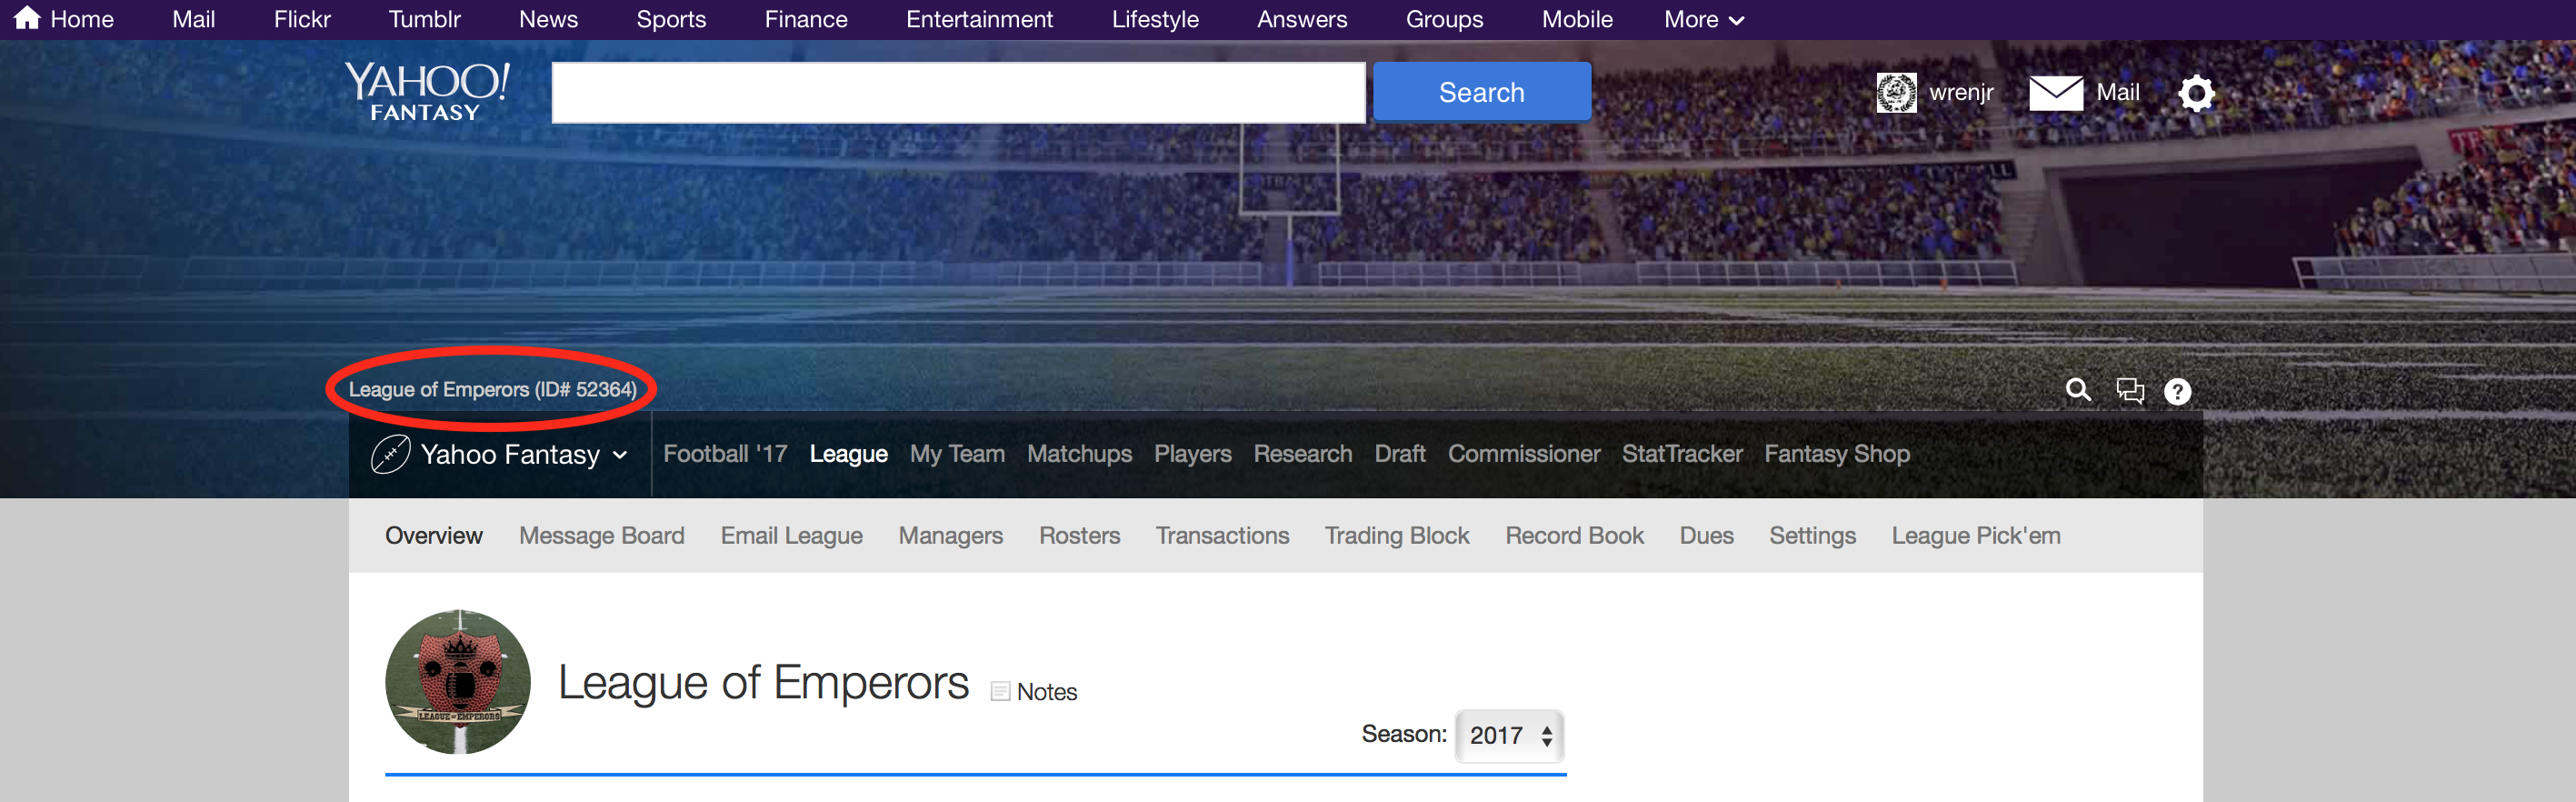The width and height of the screenshot is (2576, 802).
Task: Open Email League tab
Action: point(791,536)
